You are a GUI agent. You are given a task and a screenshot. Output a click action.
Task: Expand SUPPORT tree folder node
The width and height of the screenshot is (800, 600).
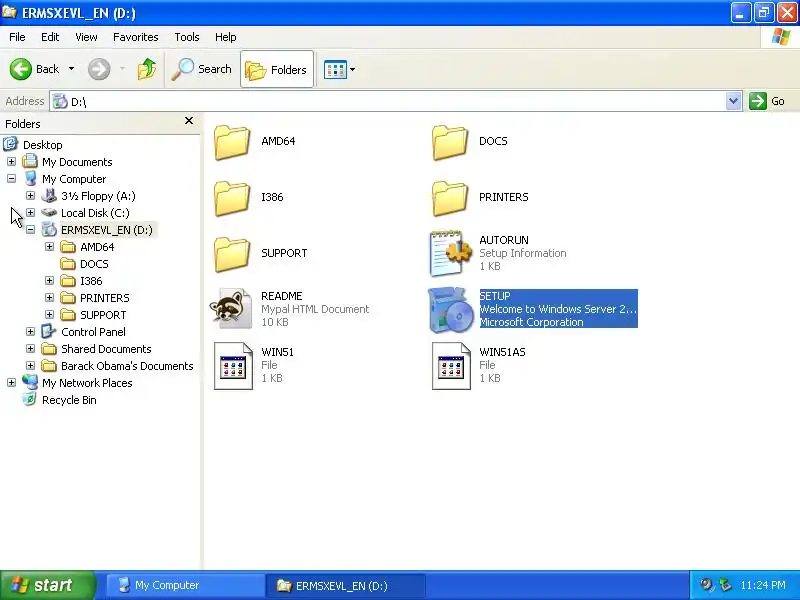[49, 314]
